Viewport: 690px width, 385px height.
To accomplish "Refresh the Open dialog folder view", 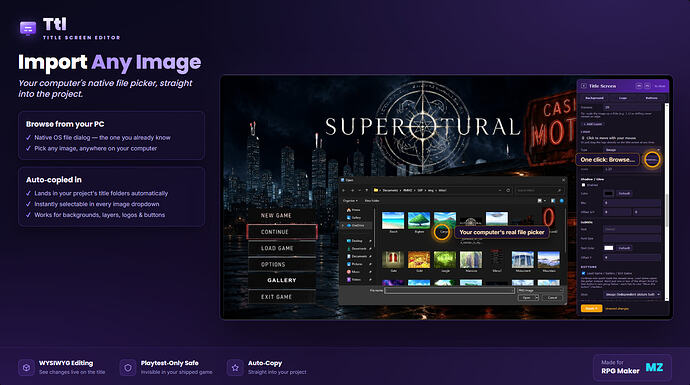I will (x=508, y=190).
